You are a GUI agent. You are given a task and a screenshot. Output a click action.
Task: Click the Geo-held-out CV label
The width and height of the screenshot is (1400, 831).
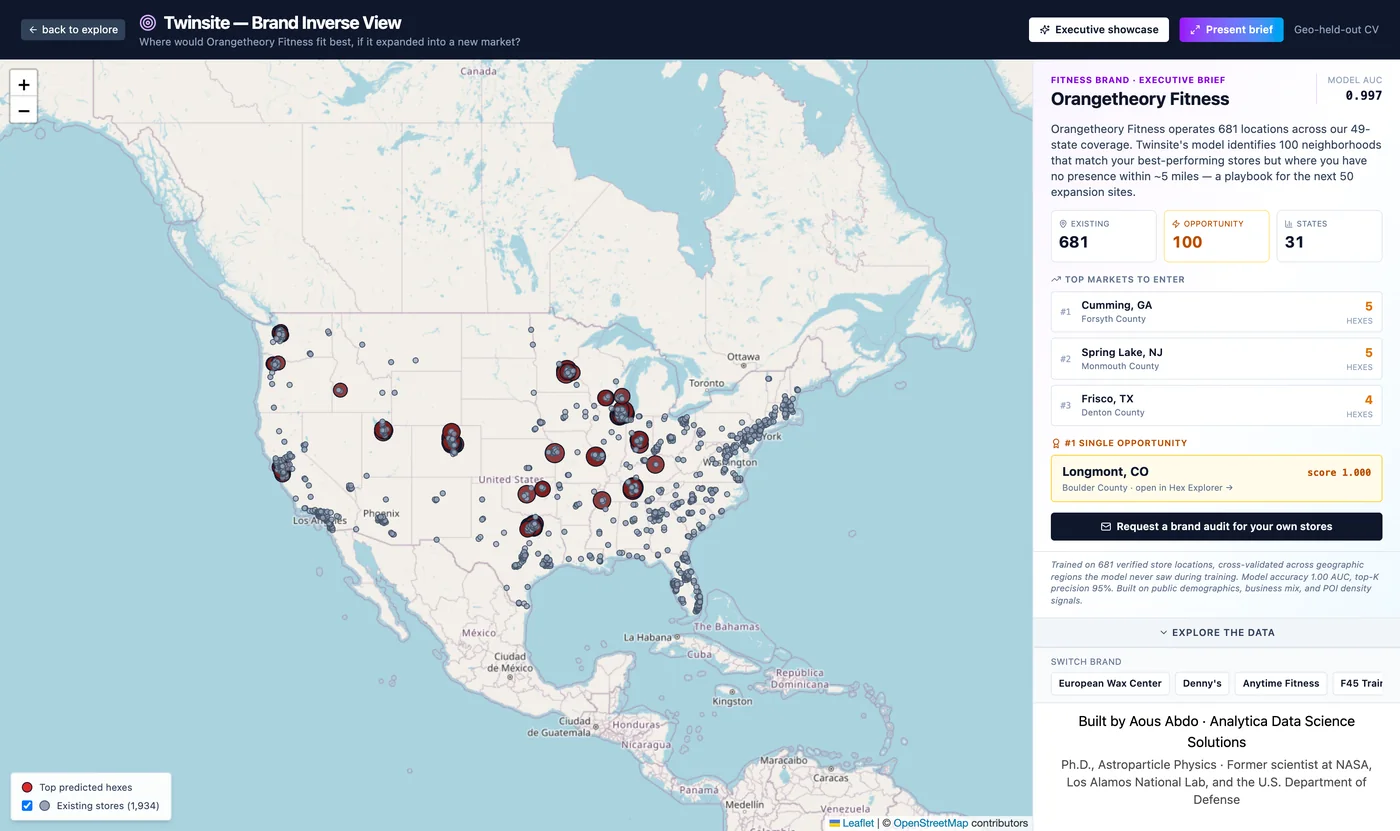[1336, 30]
